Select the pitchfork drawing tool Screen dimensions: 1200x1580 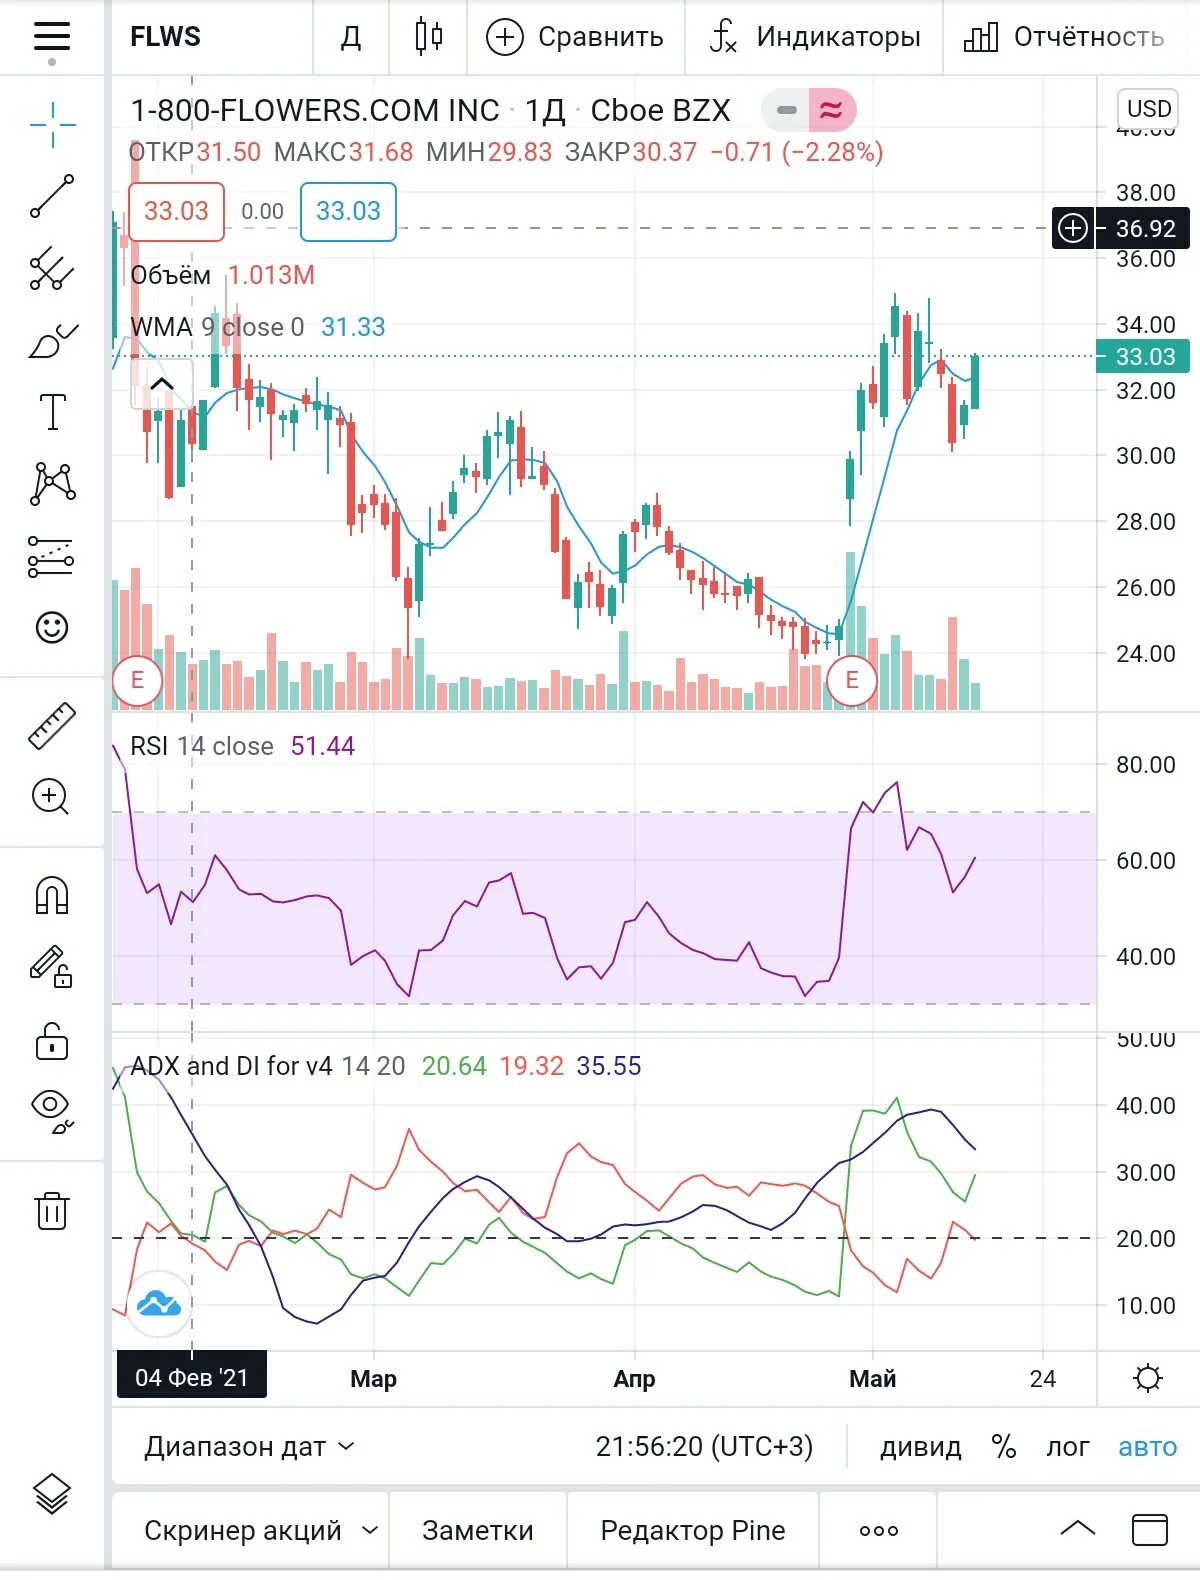(x=52, y=268)
